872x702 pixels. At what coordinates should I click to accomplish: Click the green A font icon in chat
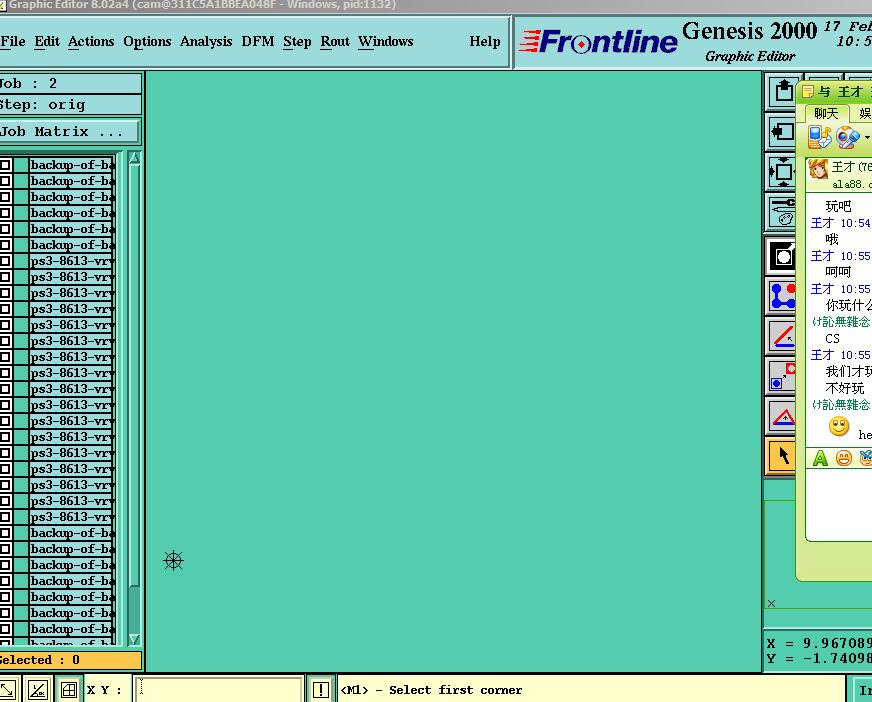(820, 459)
